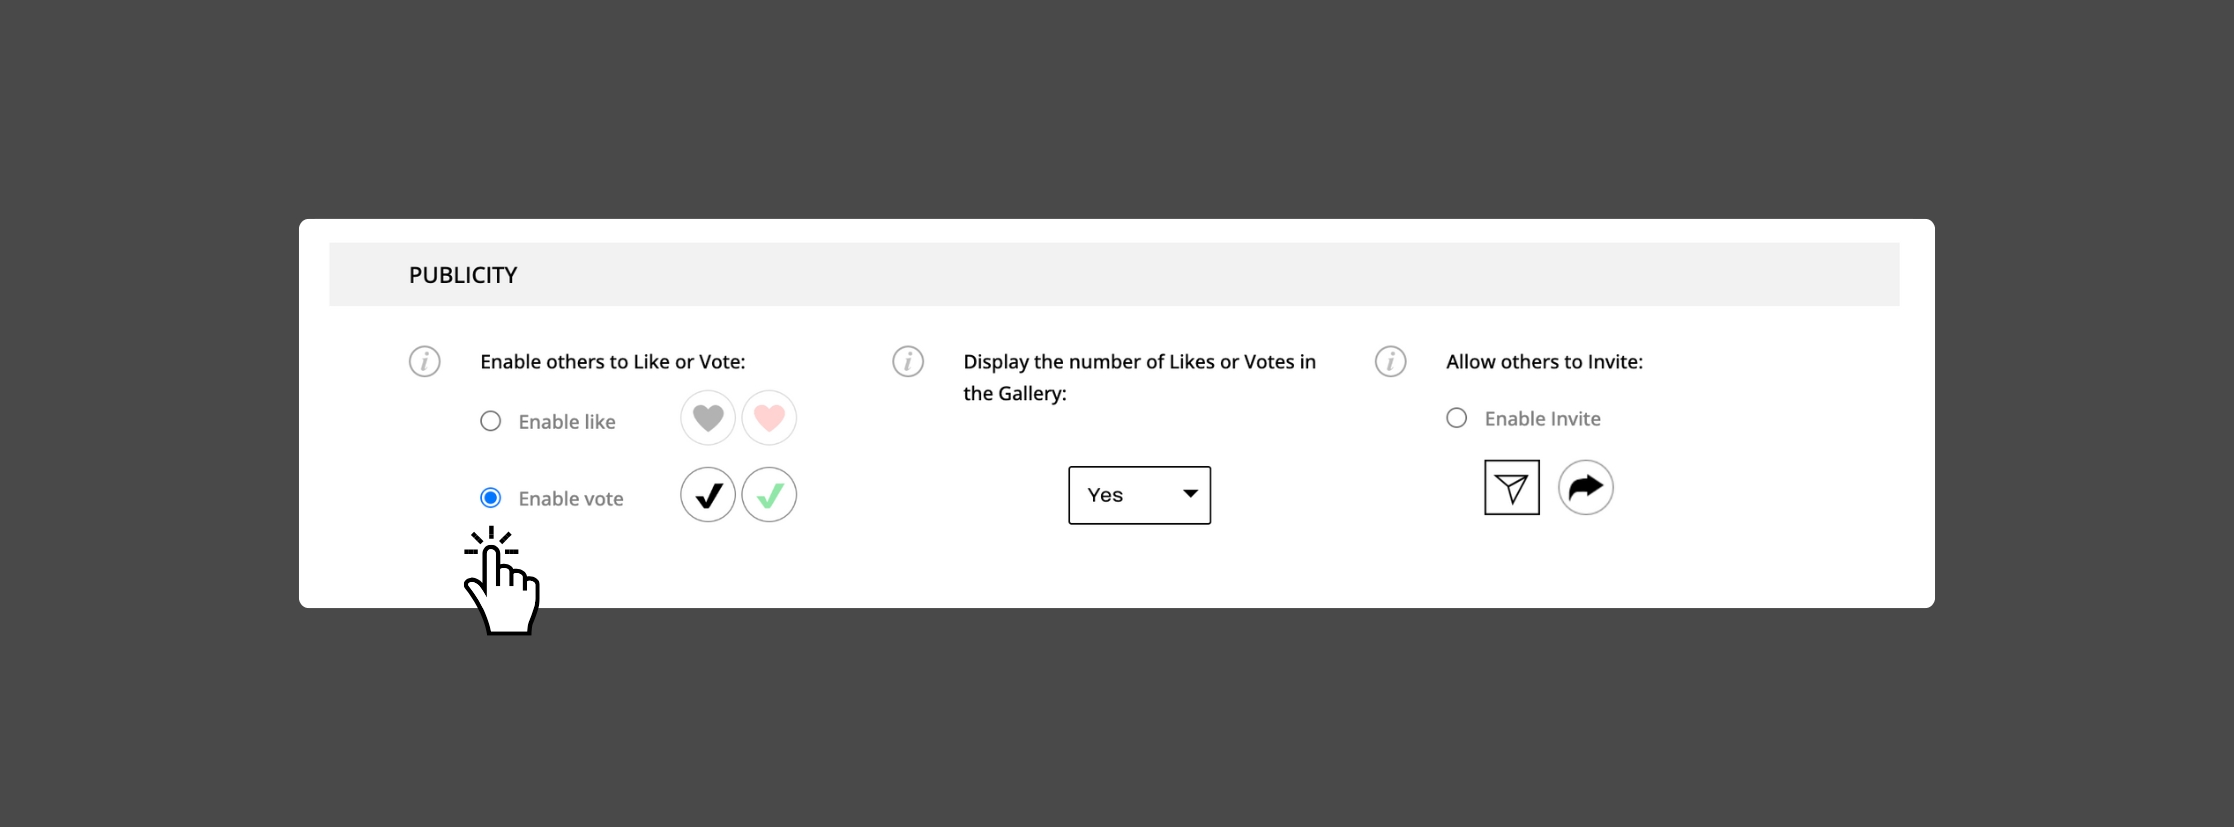The width and height of the screenshot is (2234, 827).
Task: Click the "Allow others to Invite:" heading
Action: click(1545, 362)
